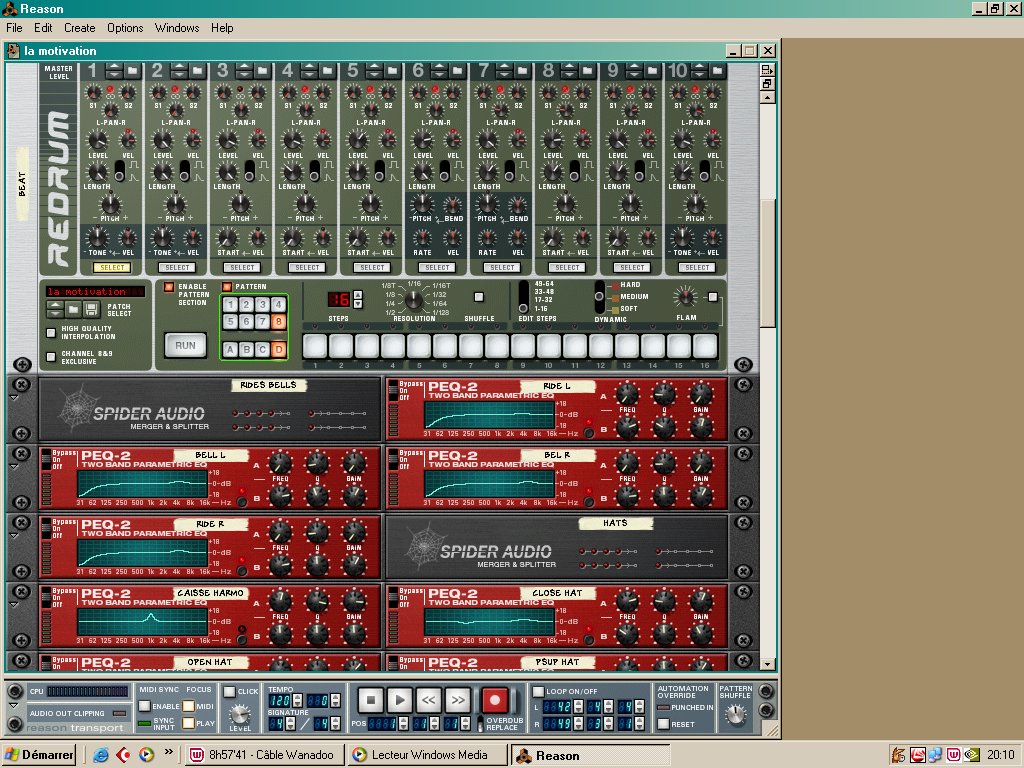Toggle High Quality Interpolation checkbox
The height and width of the screenshot is (768, 1024).
[51, 332]
